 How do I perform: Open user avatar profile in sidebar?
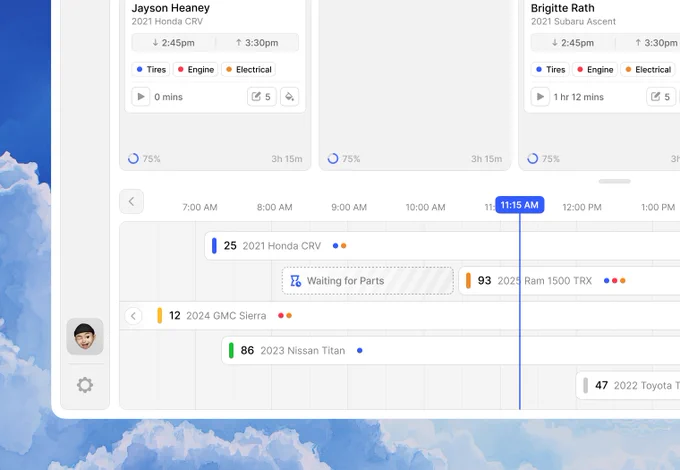[x=85, y=336]
